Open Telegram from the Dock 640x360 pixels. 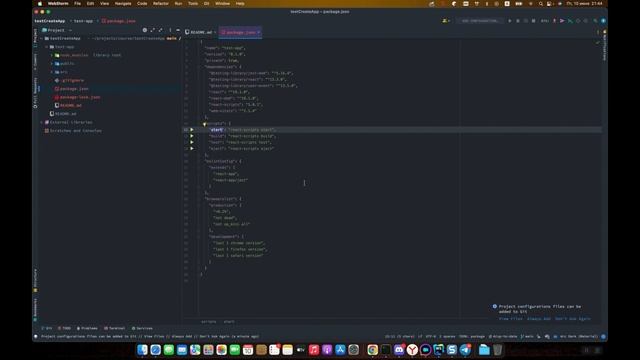pos(465,350)
